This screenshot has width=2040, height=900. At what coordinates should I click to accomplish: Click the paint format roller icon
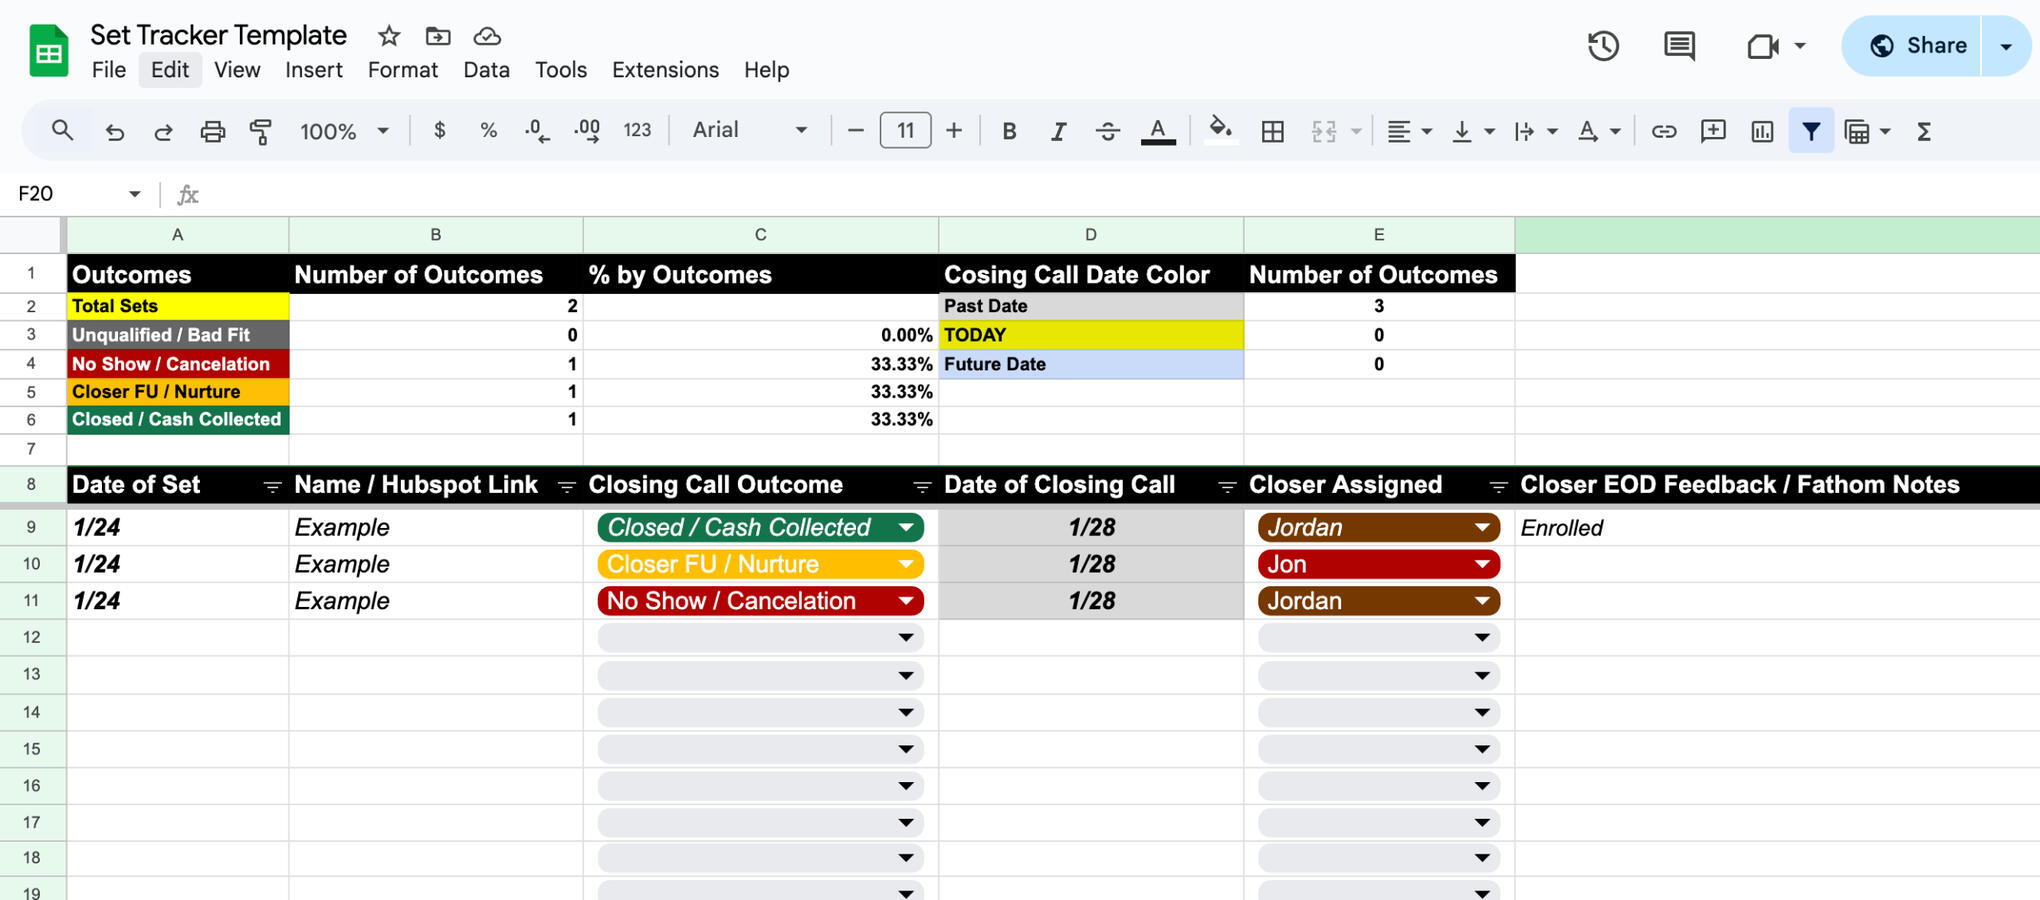261,131
